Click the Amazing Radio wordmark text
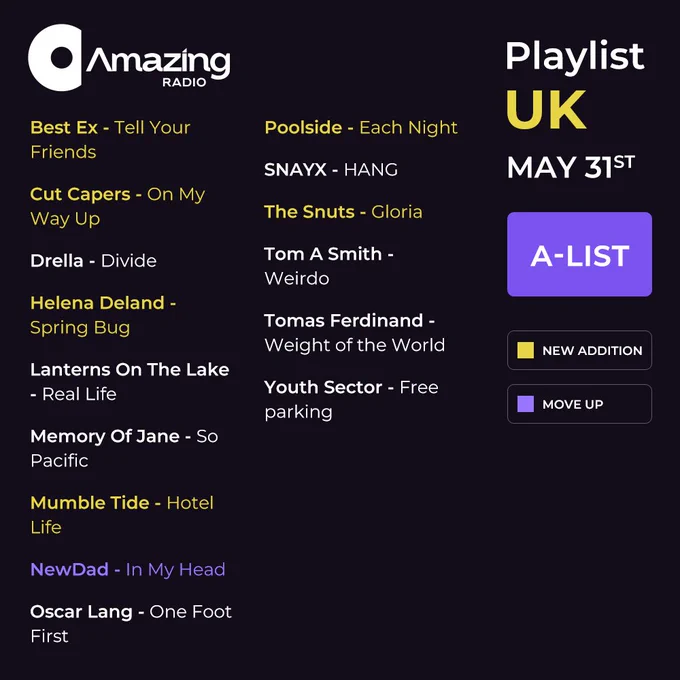Image resolution: width=680 pixels, height=680 pixels. tap(158, 67)
